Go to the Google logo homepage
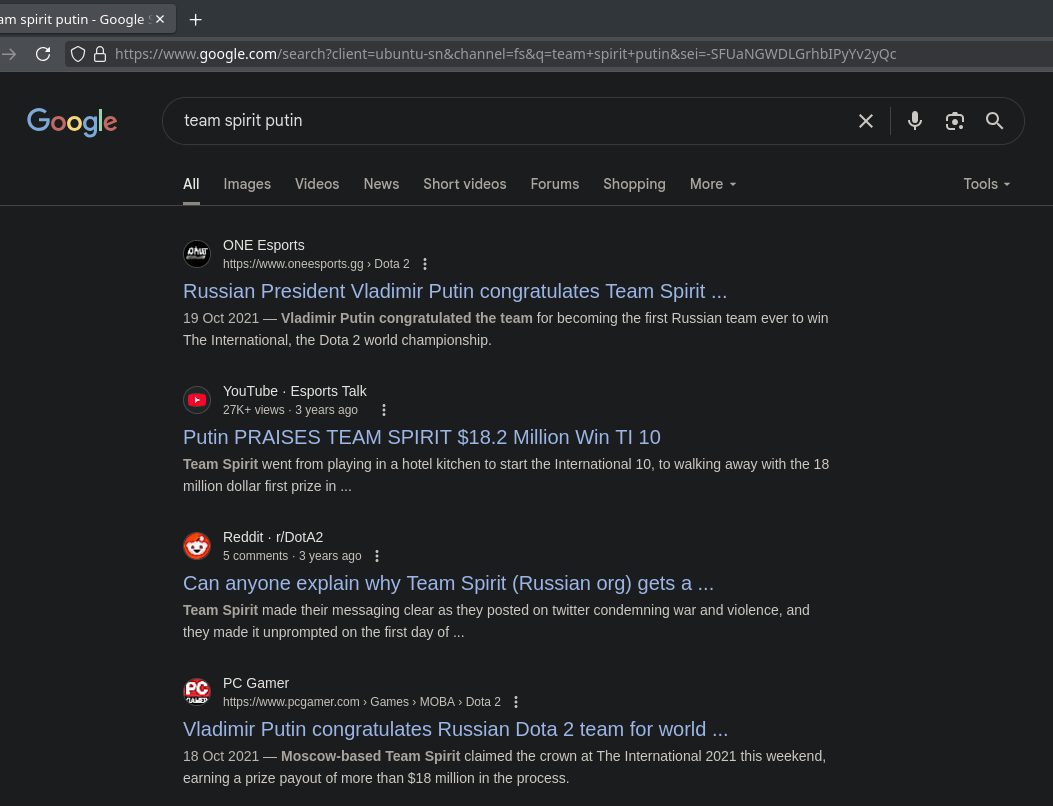Screen dimensions: 1053x806 click(x=72, y=122)
